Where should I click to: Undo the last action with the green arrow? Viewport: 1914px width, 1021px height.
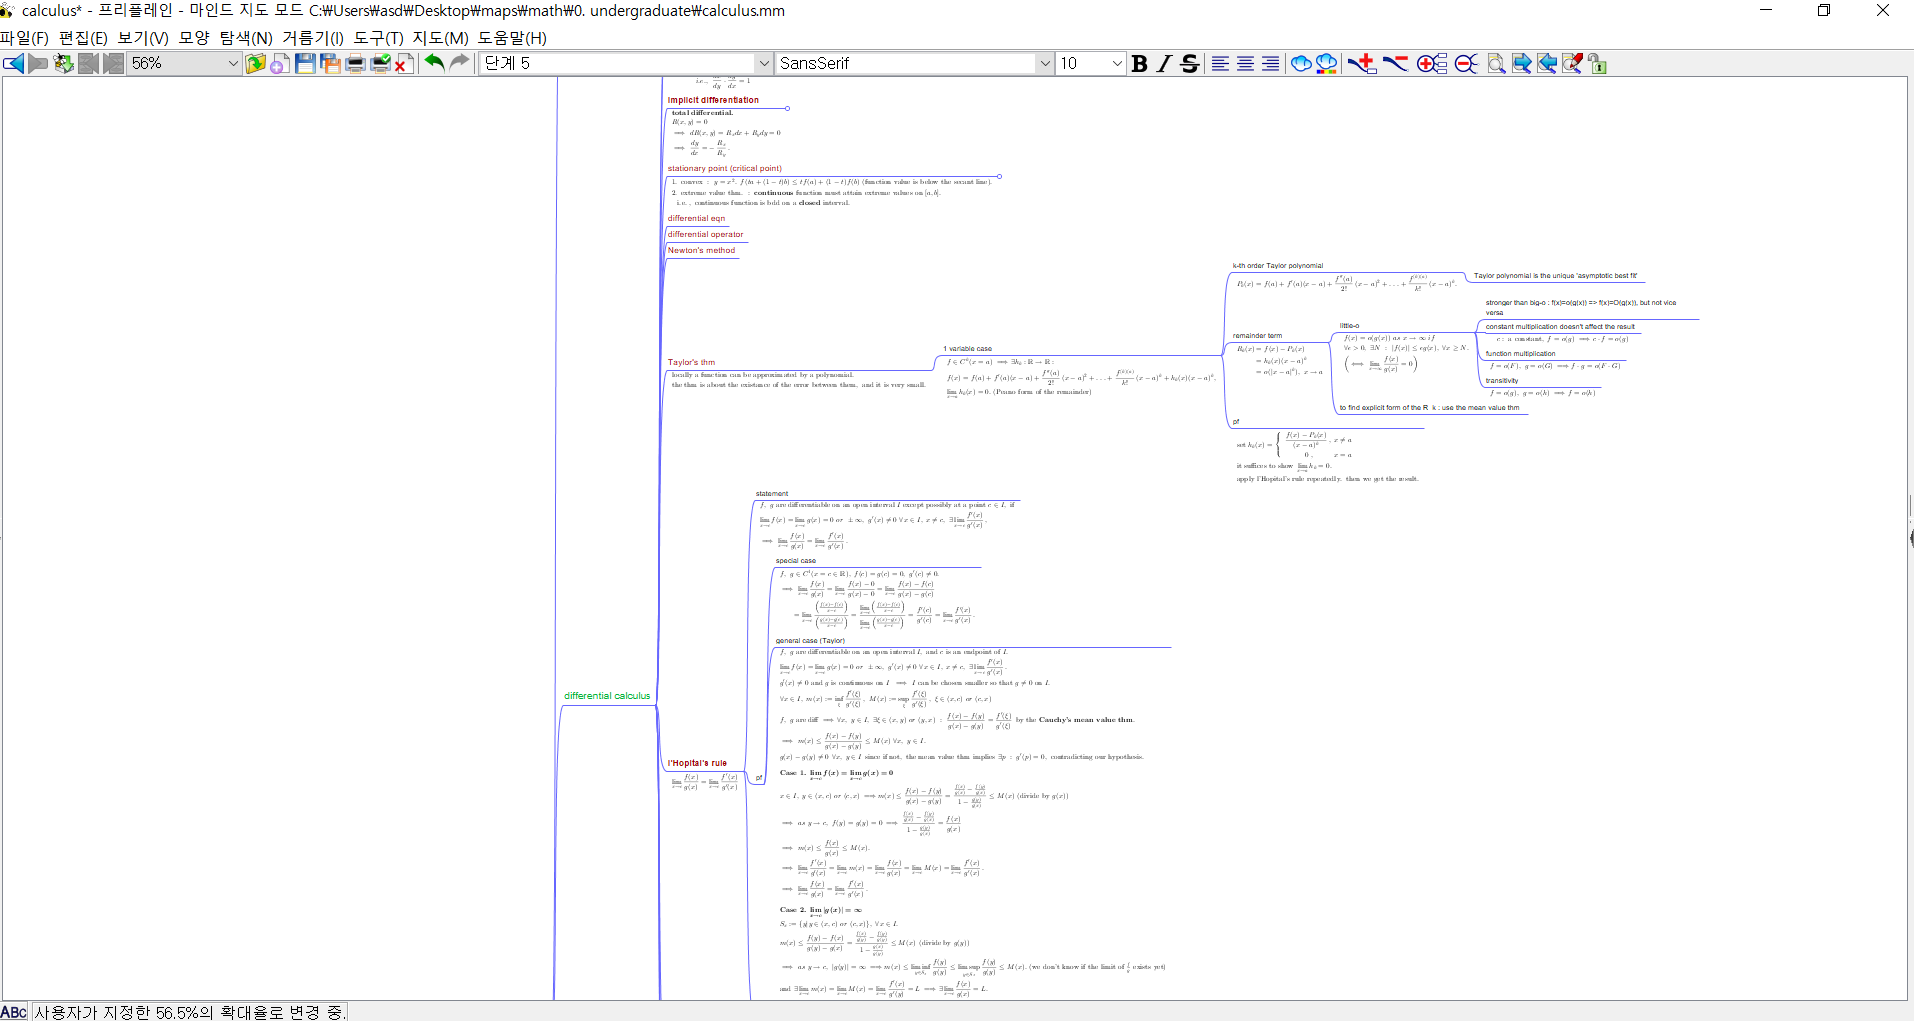click(434, 63)
